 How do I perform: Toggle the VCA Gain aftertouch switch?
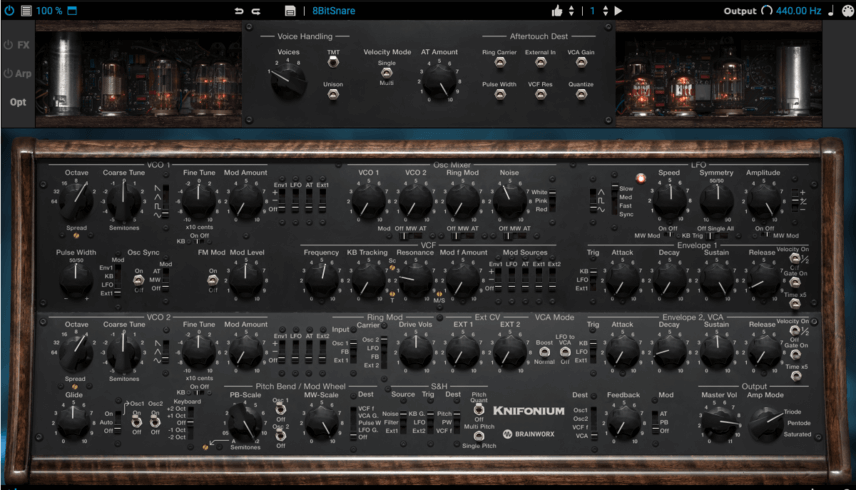point(581,63)
